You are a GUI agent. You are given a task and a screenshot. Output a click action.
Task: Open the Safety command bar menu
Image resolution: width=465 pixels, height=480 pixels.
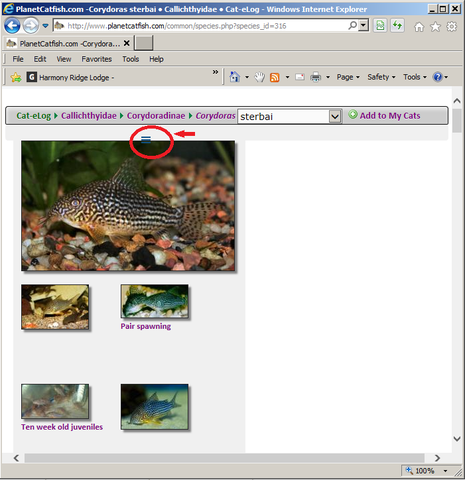381,77
